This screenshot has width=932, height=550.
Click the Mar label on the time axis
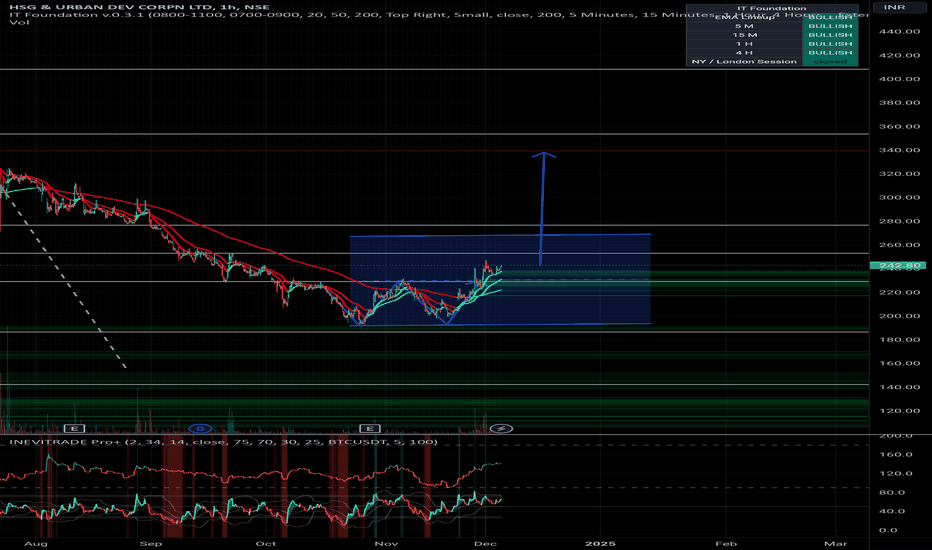pyautogui.click(x=836, y=543)
